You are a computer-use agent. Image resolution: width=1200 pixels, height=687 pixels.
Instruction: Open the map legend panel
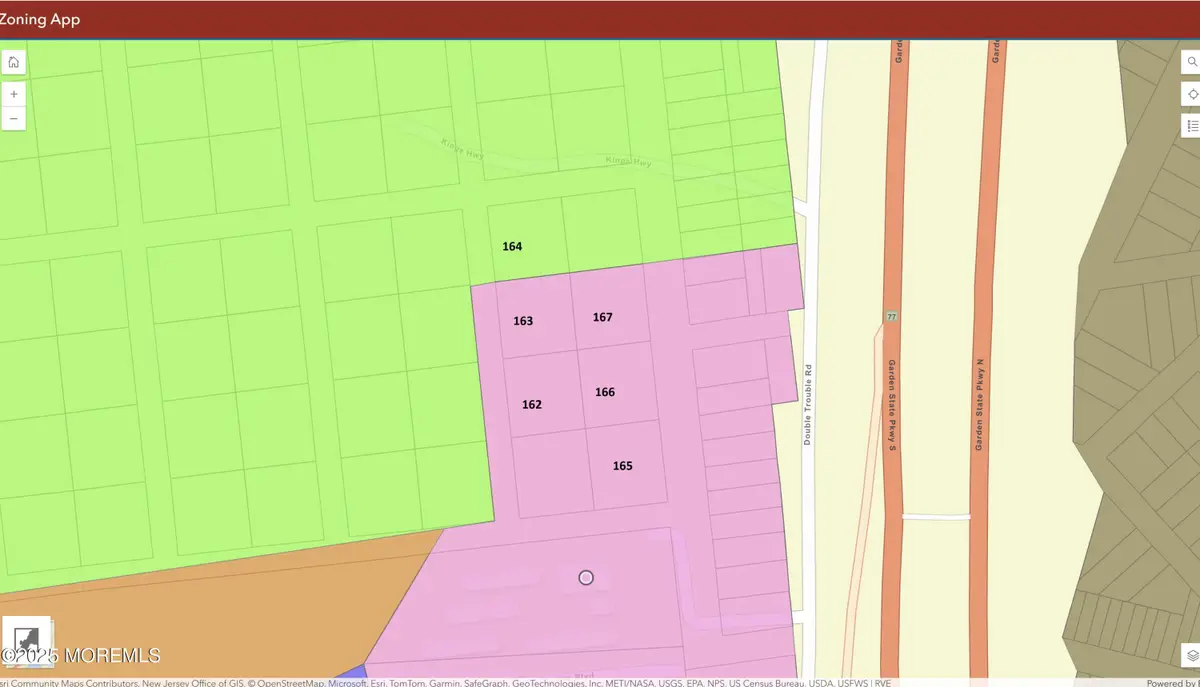pyautogui.click(x=1192, y=125)
